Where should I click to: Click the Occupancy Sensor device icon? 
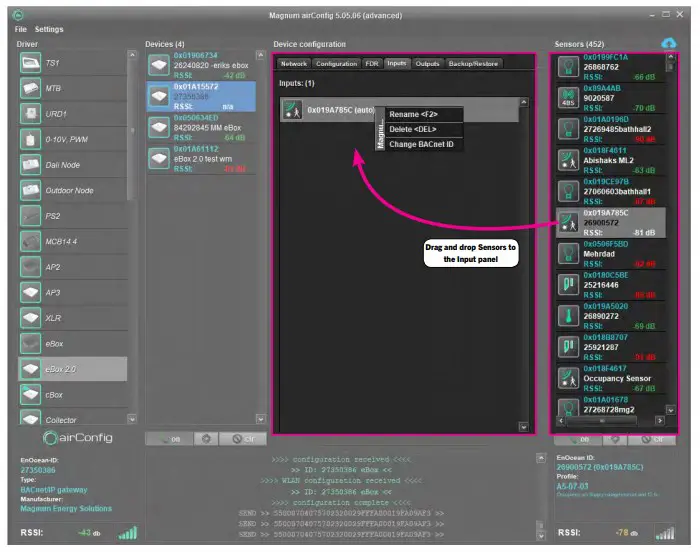(567, 376)
